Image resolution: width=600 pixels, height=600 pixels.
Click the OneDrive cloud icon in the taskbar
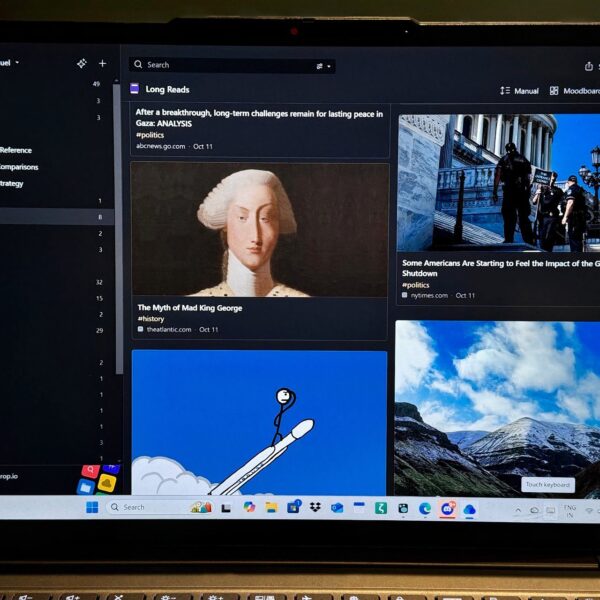click(x=469, y=509)
